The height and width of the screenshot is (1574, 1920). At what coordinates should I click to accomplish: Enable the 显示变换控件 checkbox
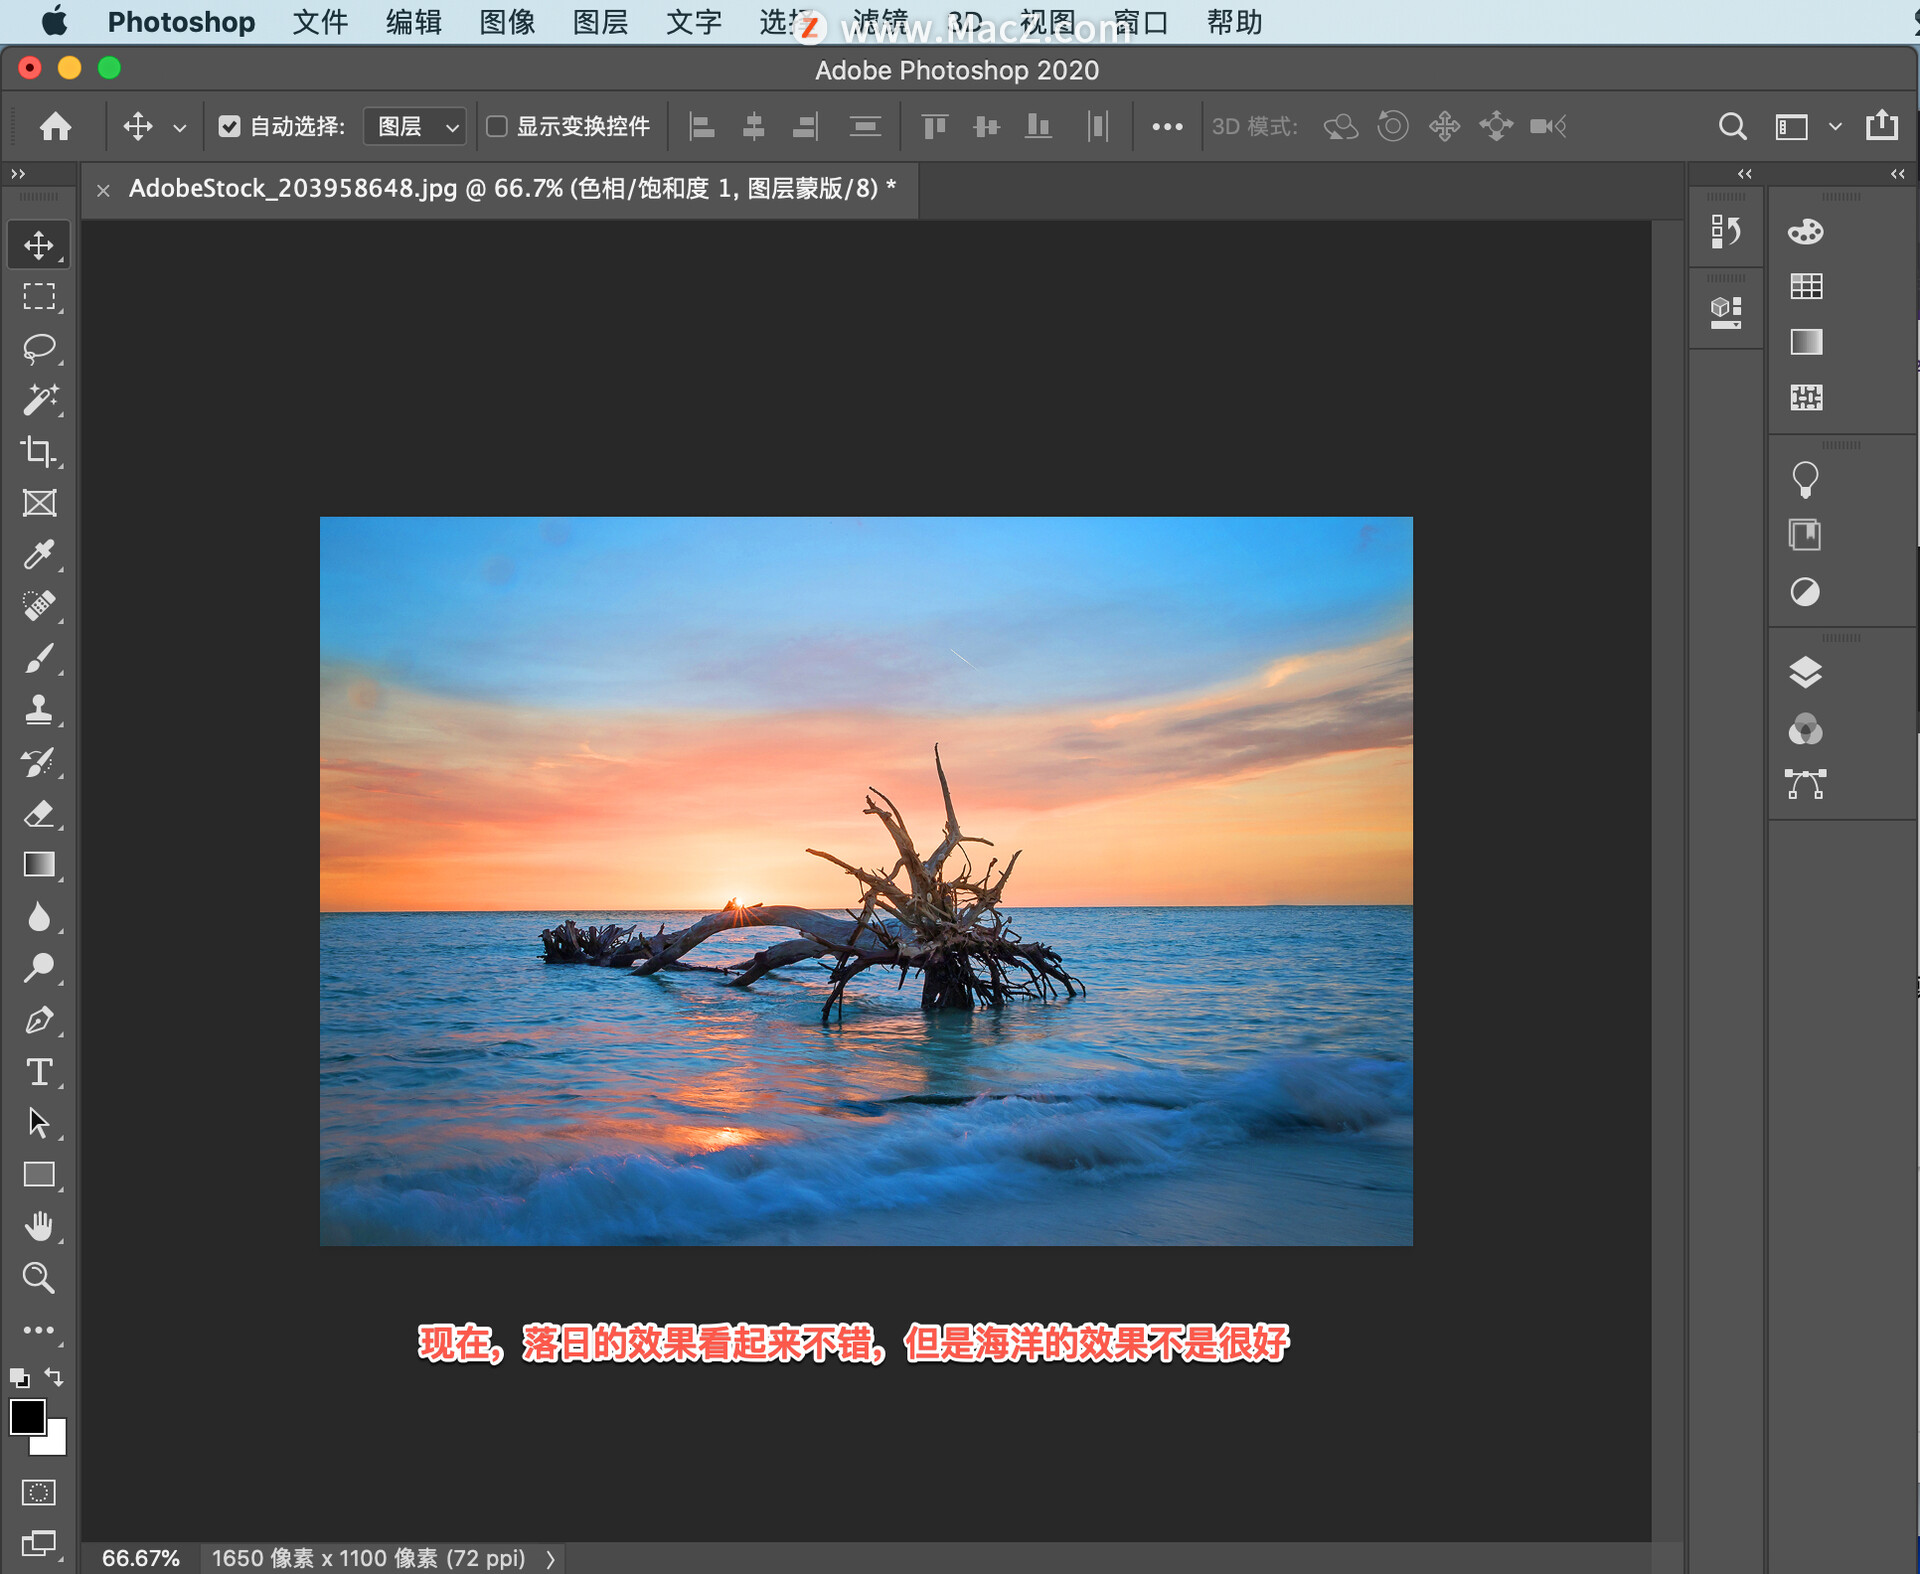click(x=496, y=126)
